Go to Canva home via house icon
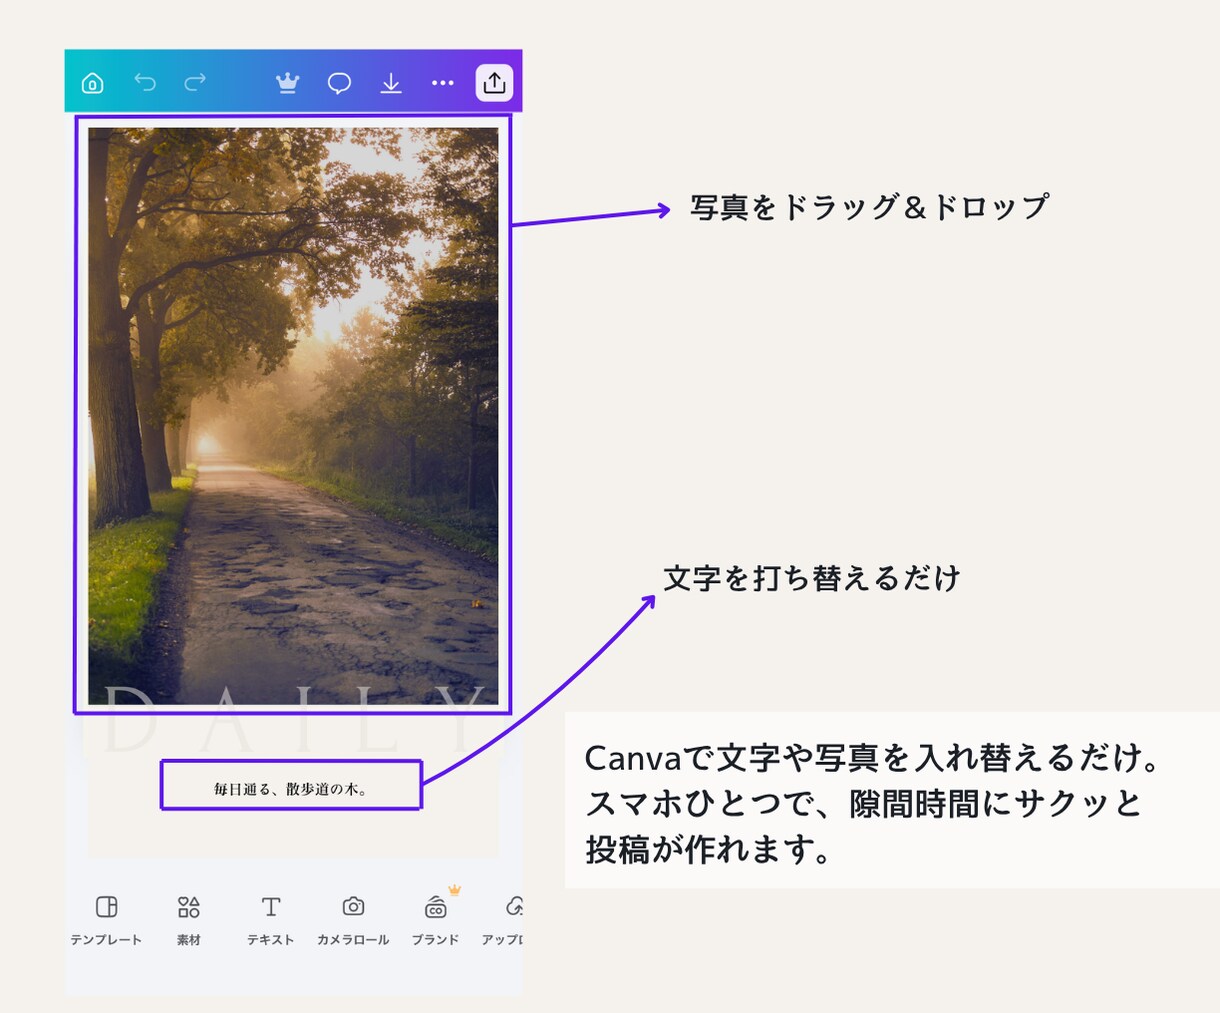1220x1013 pixels. (x=92, y=83)
